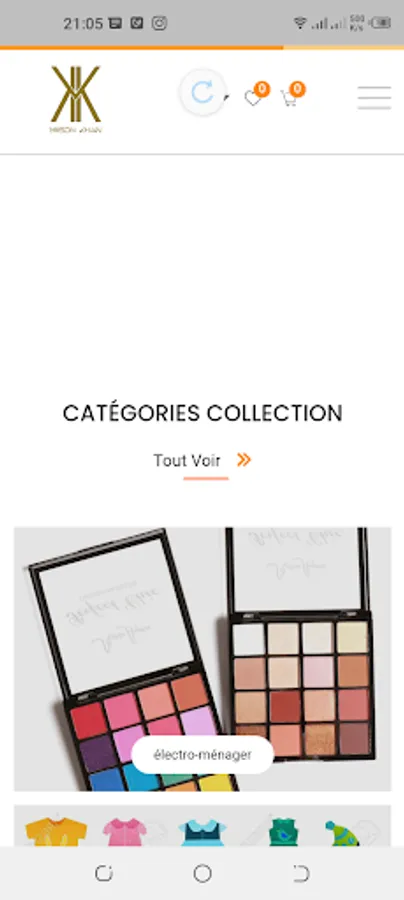The image size is (404, 900).
Task: Click the green beanie hat thumbnail
Action: pyautogui.click(x=342, y=833)
